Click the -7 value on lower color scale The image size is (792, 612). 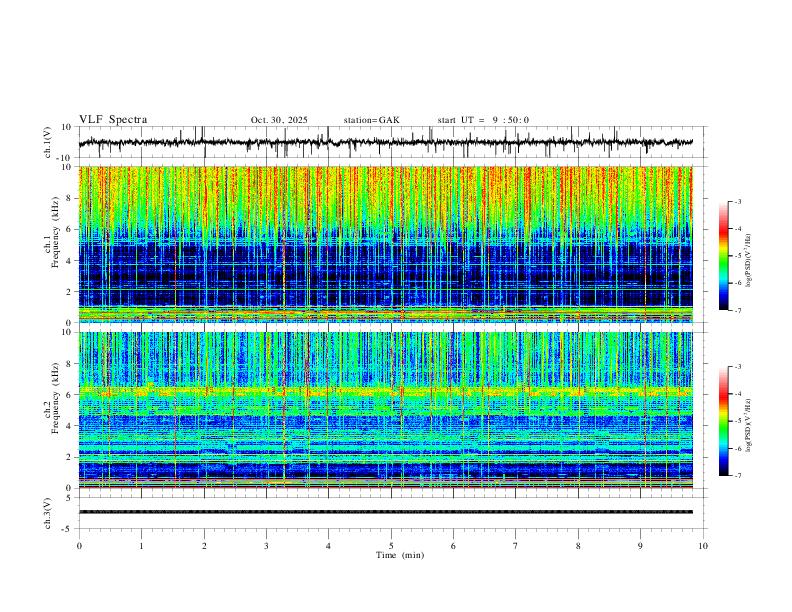point(737,476)
